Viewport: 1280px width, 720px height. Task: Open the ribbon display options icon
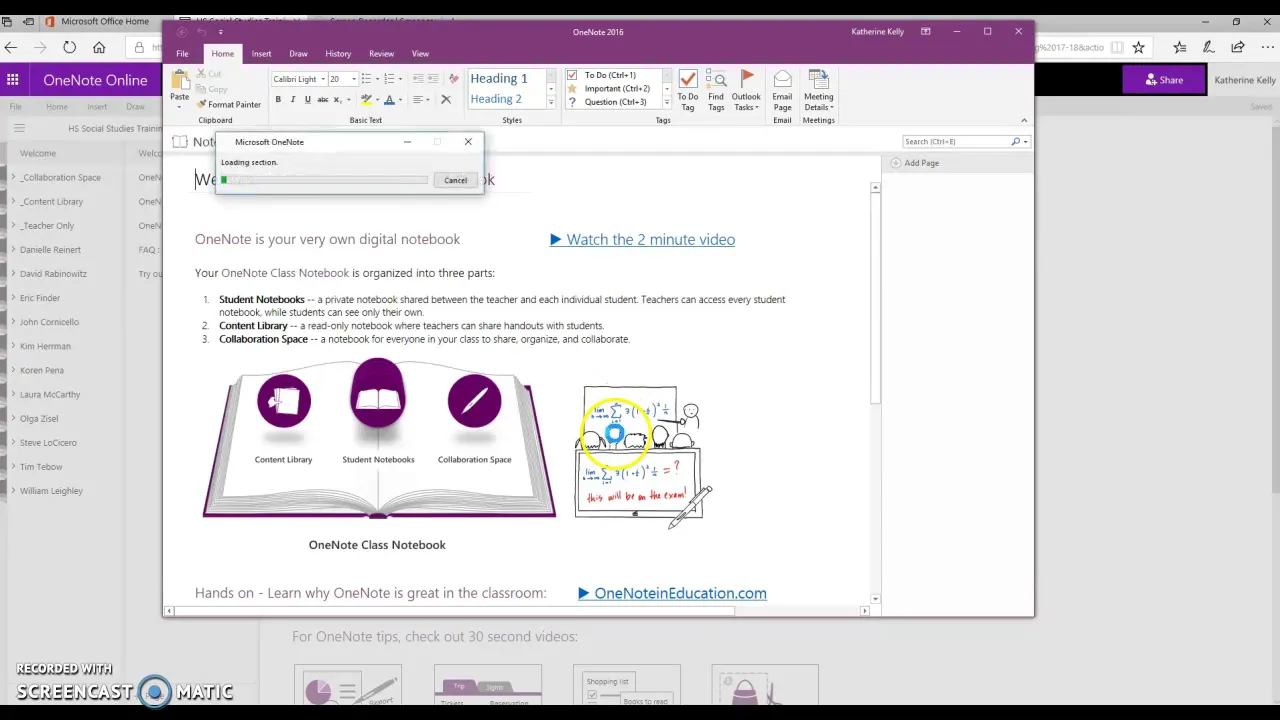[925, 31]
